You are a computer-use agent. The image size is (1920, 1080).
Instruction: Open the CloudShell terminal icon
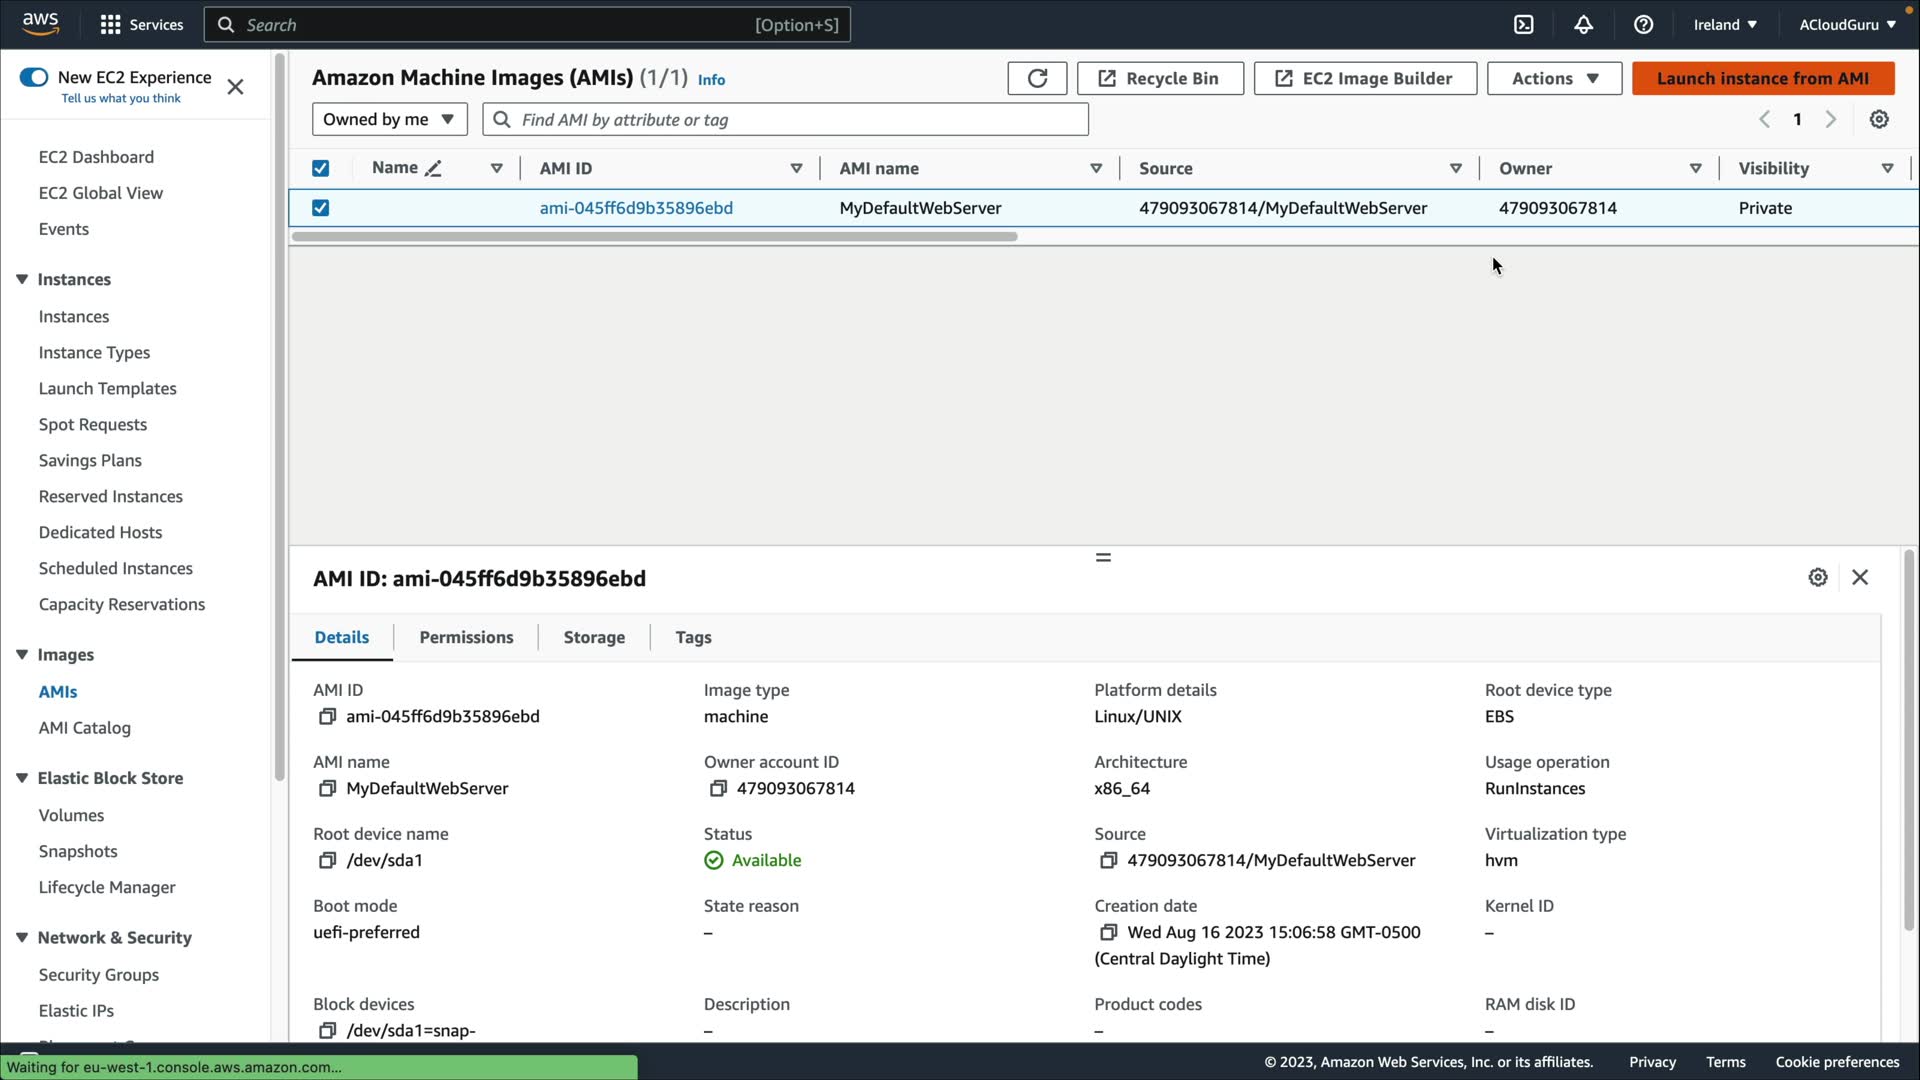tap(1523, 25)
